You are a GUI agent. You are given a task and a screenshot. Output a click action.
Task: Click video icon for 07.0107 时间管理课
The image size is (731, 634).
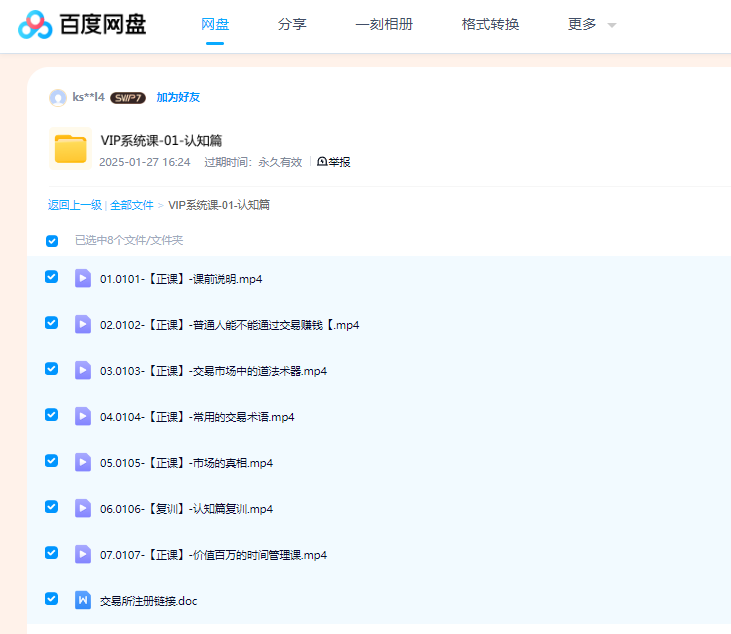(83, 554)
